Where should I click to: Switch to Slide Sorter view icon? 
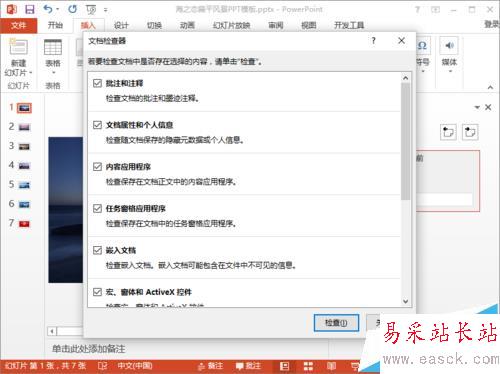point(308,366)
